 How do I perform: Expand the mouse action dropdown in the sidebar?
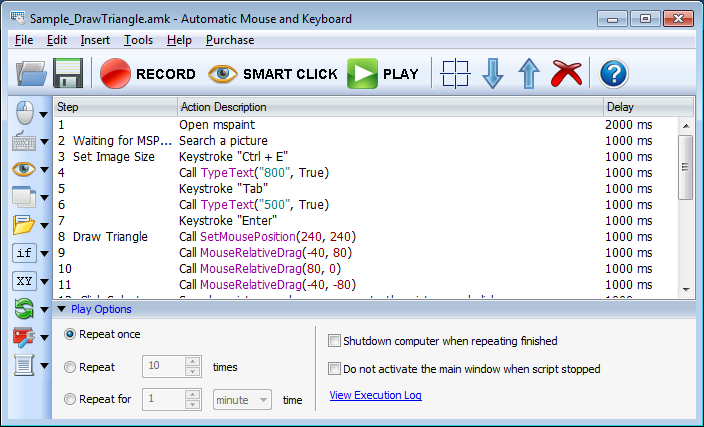tap(44, 113)
